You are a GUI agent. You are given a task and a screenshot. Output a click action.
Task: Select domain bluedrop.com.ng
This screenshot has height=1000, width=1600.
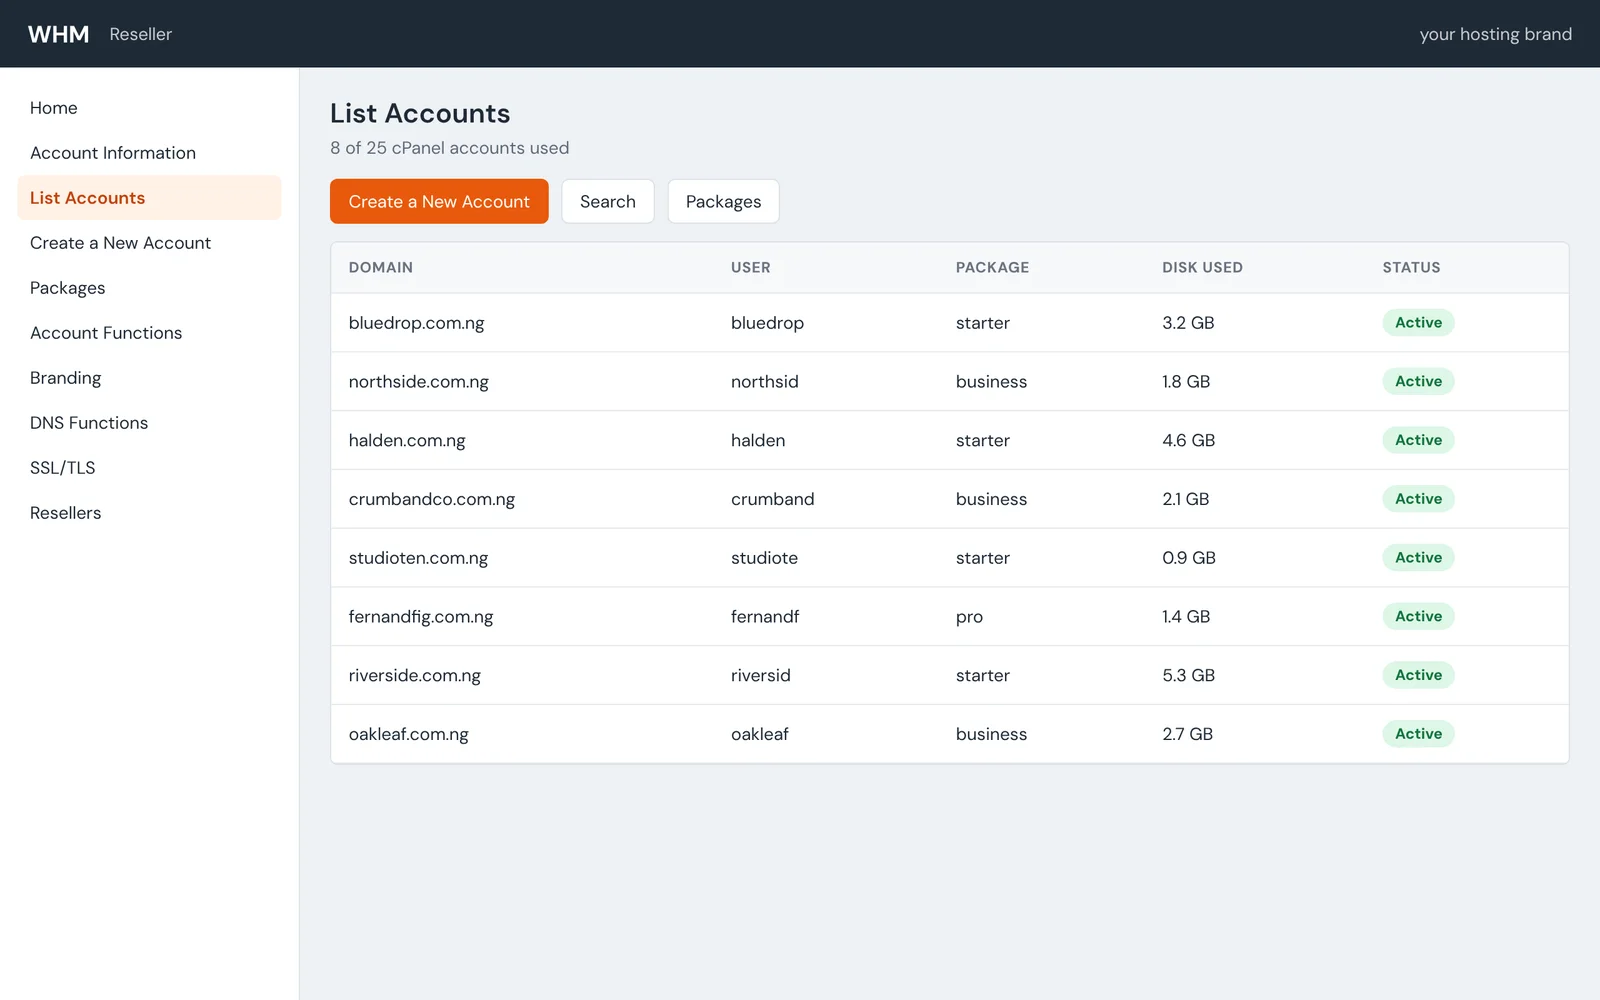[x=416, y=323]
